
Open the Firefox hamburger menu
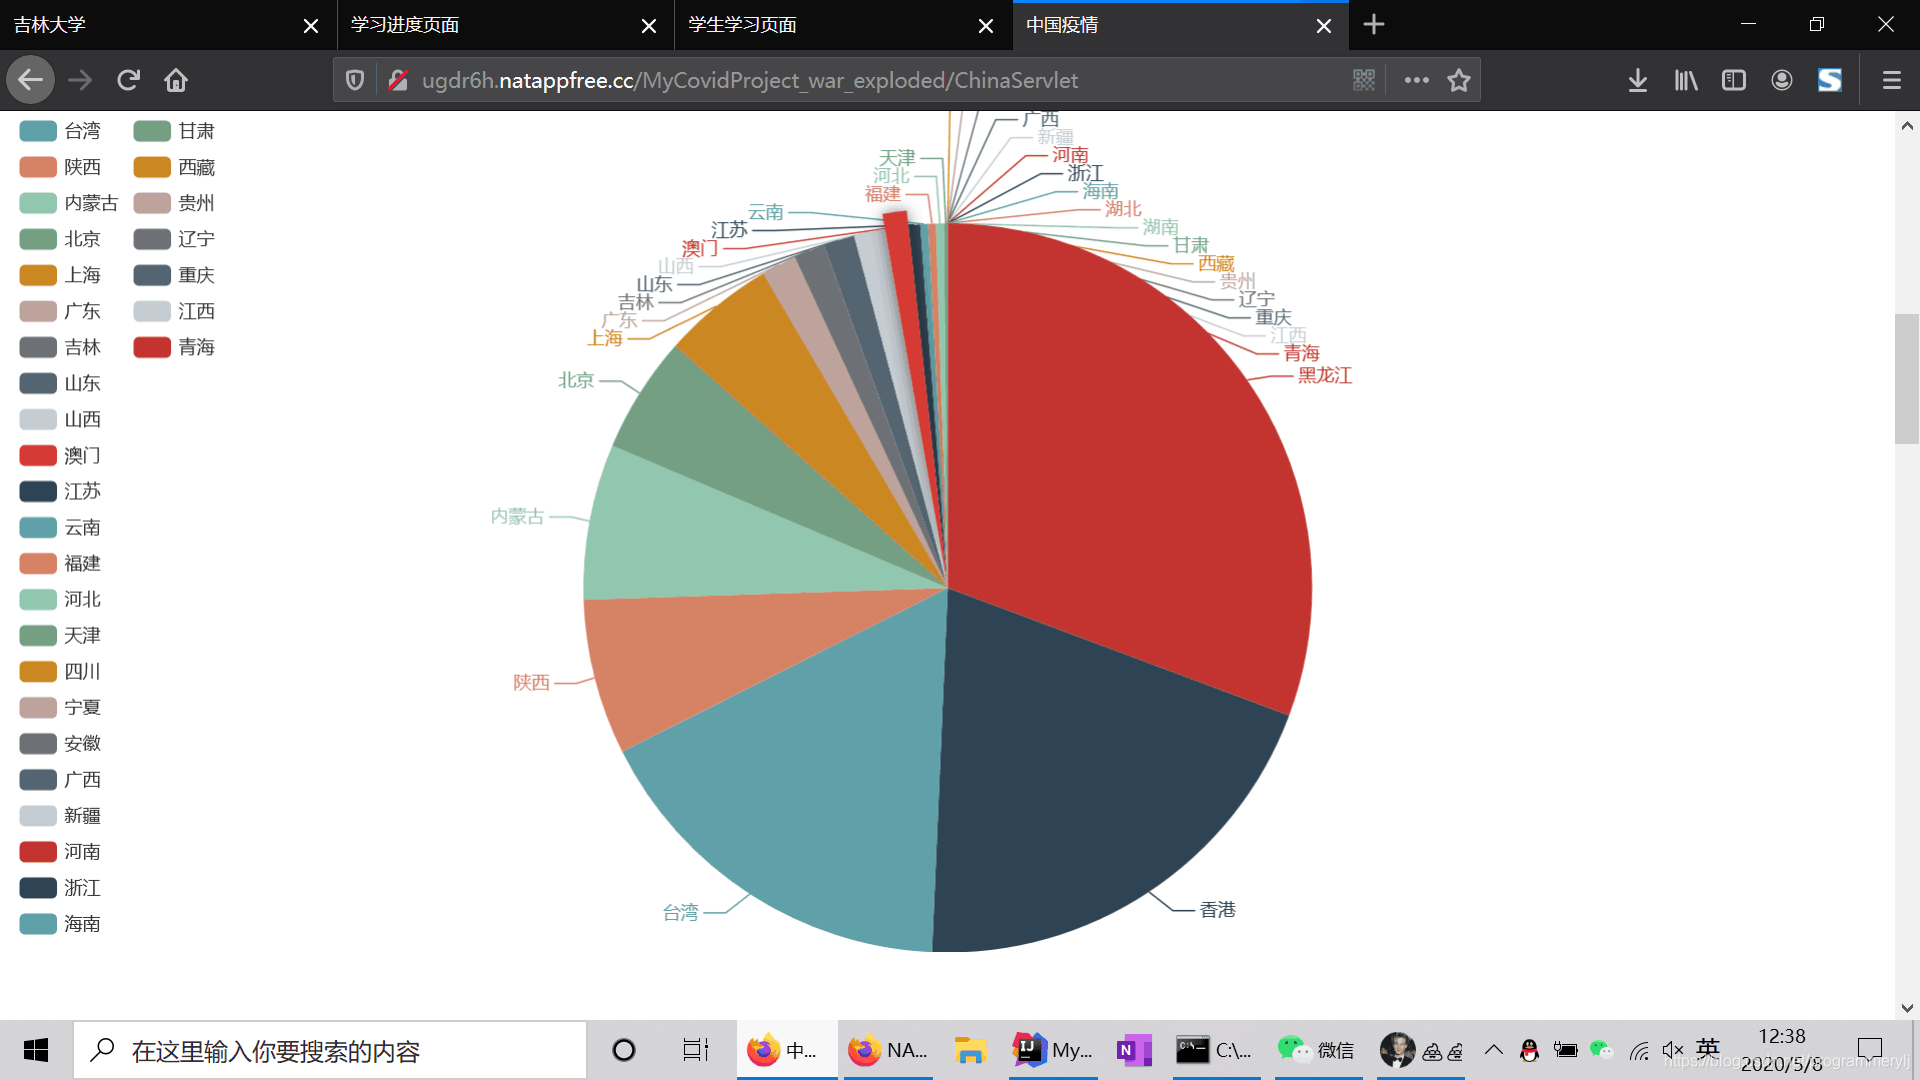(1891, 80)
